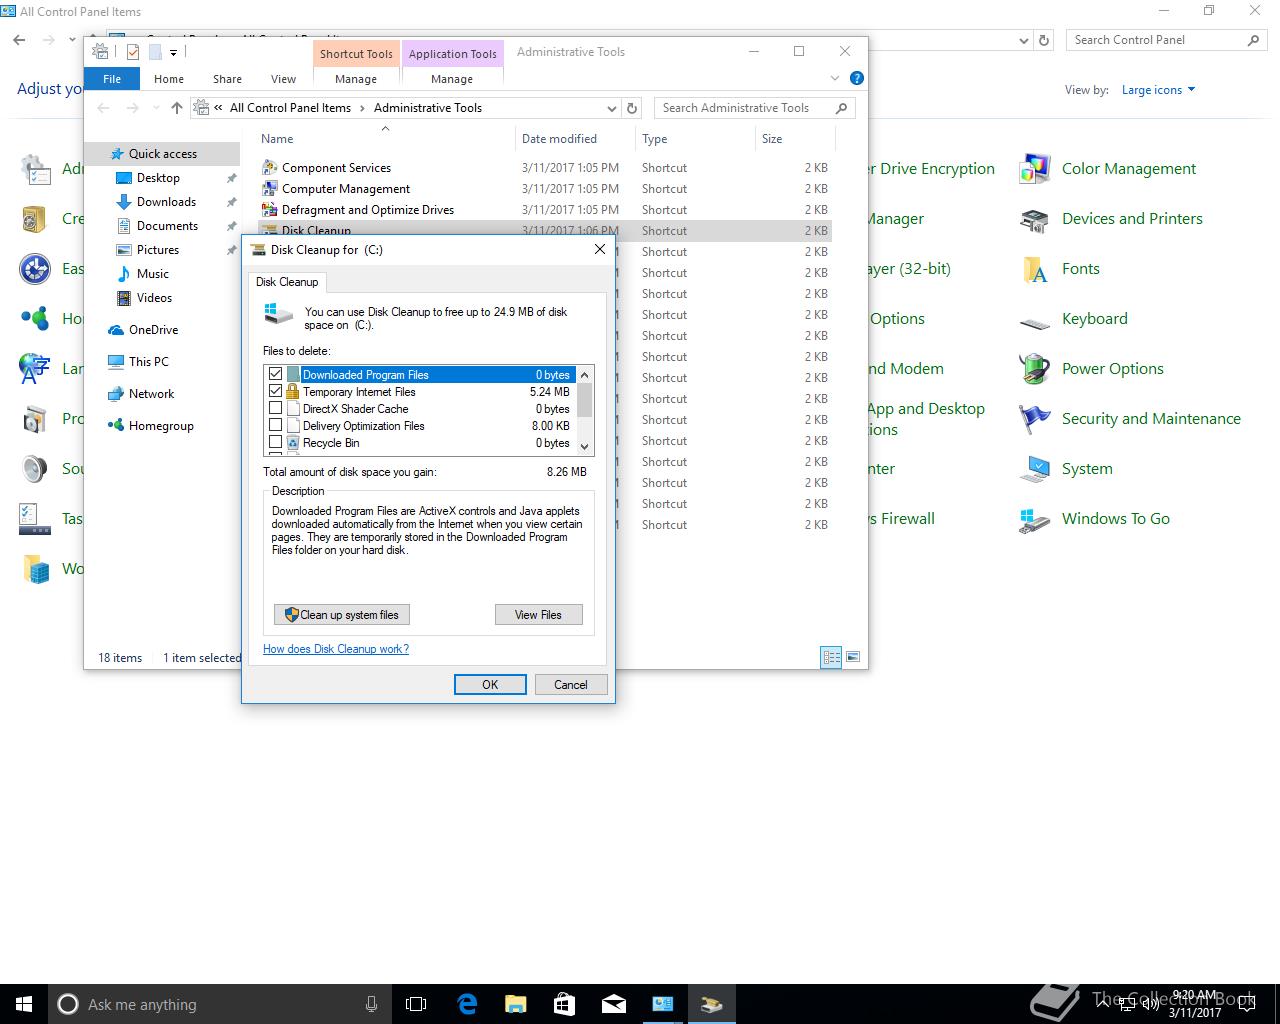
Task: Check Delivery Optimization Files checkbox
Action: (x=276, y=425)
